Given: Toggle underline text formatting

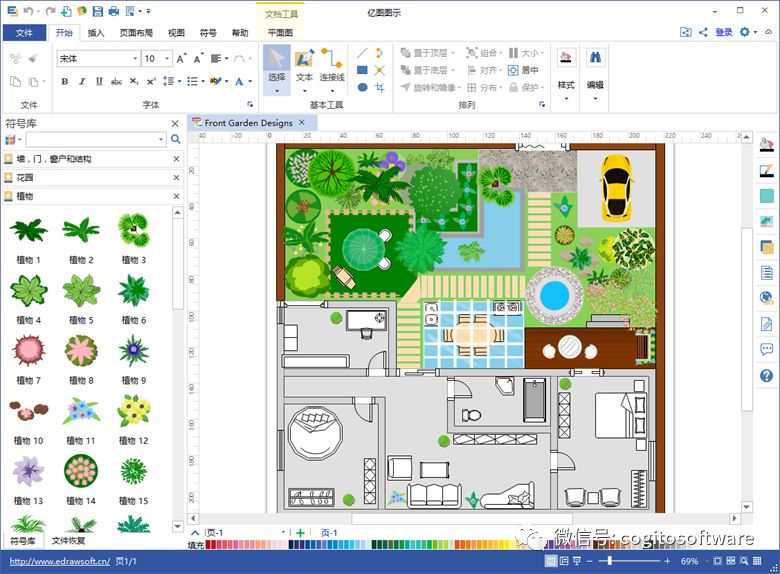Looking at the screenshot, I should [99, 82].
